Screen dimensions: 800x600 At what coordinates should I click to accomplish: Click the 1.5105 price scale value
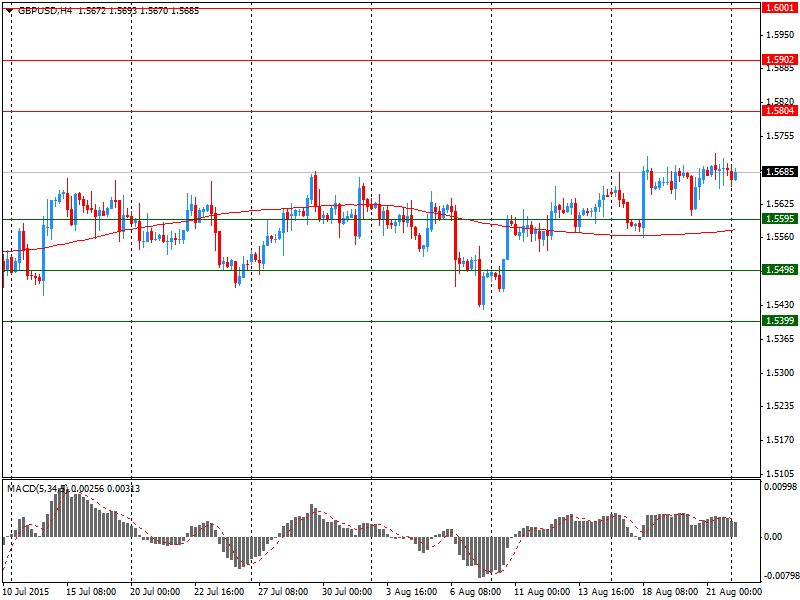(x=780, y=473)
